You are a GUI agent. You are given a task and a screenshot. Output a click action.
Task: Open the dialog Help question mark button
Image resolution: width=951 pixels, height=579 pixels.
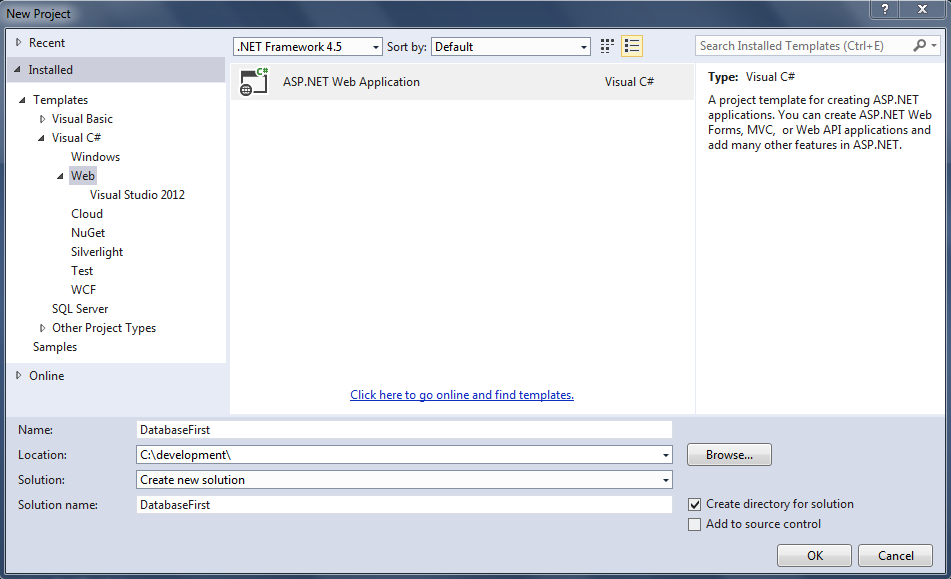tap(885, 9)
